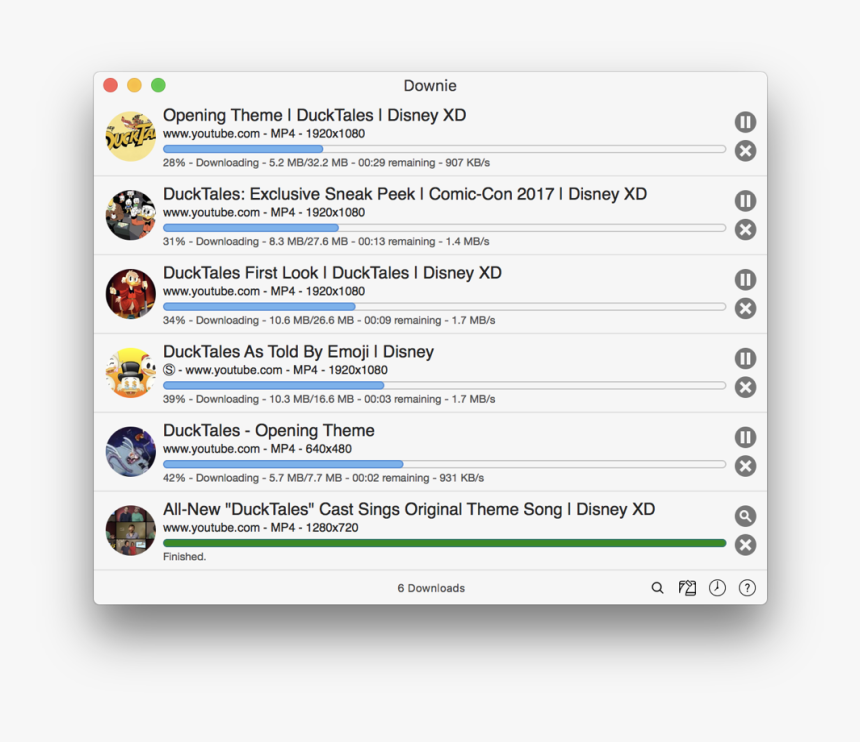The width and height of the screenshot is (860, 742).
Task: Pause the DuckTales - Opening Theme 640x480 download
Action: [745, 437]
